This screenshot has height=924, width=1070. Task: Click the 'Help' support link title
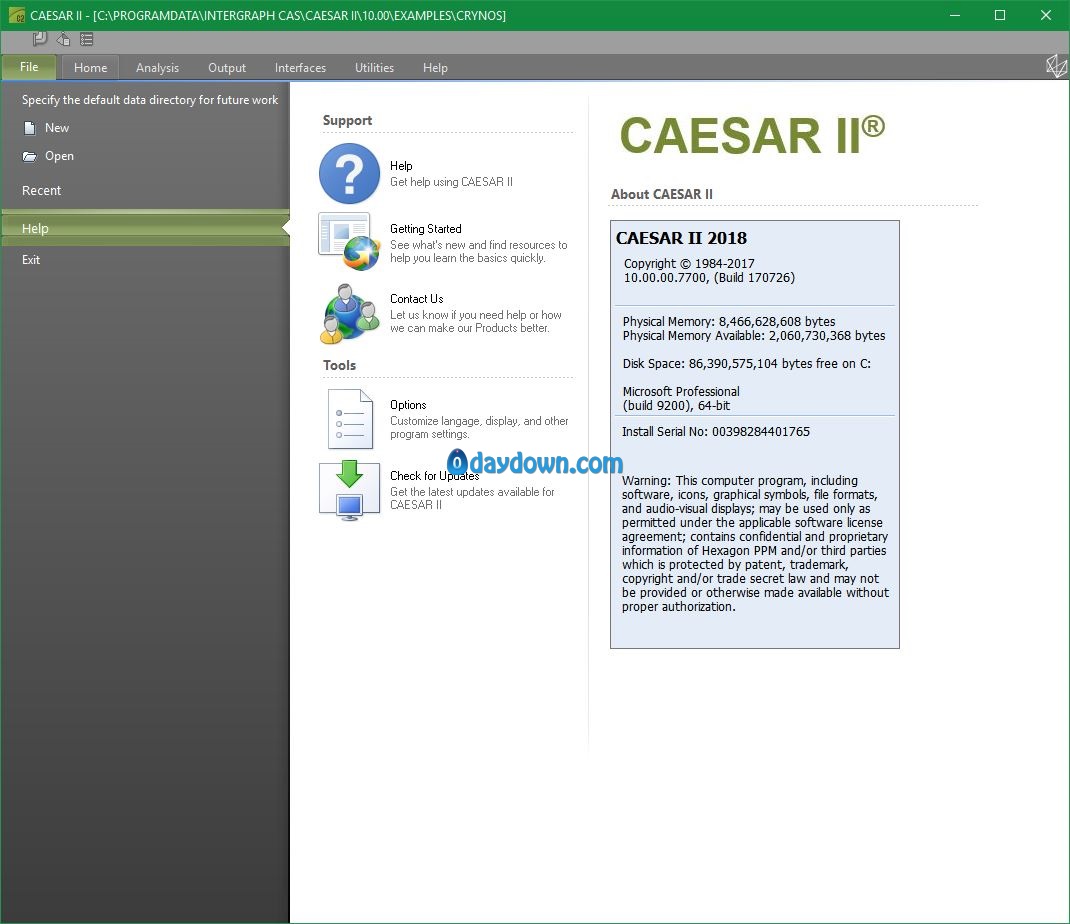[x=401, y=166]
